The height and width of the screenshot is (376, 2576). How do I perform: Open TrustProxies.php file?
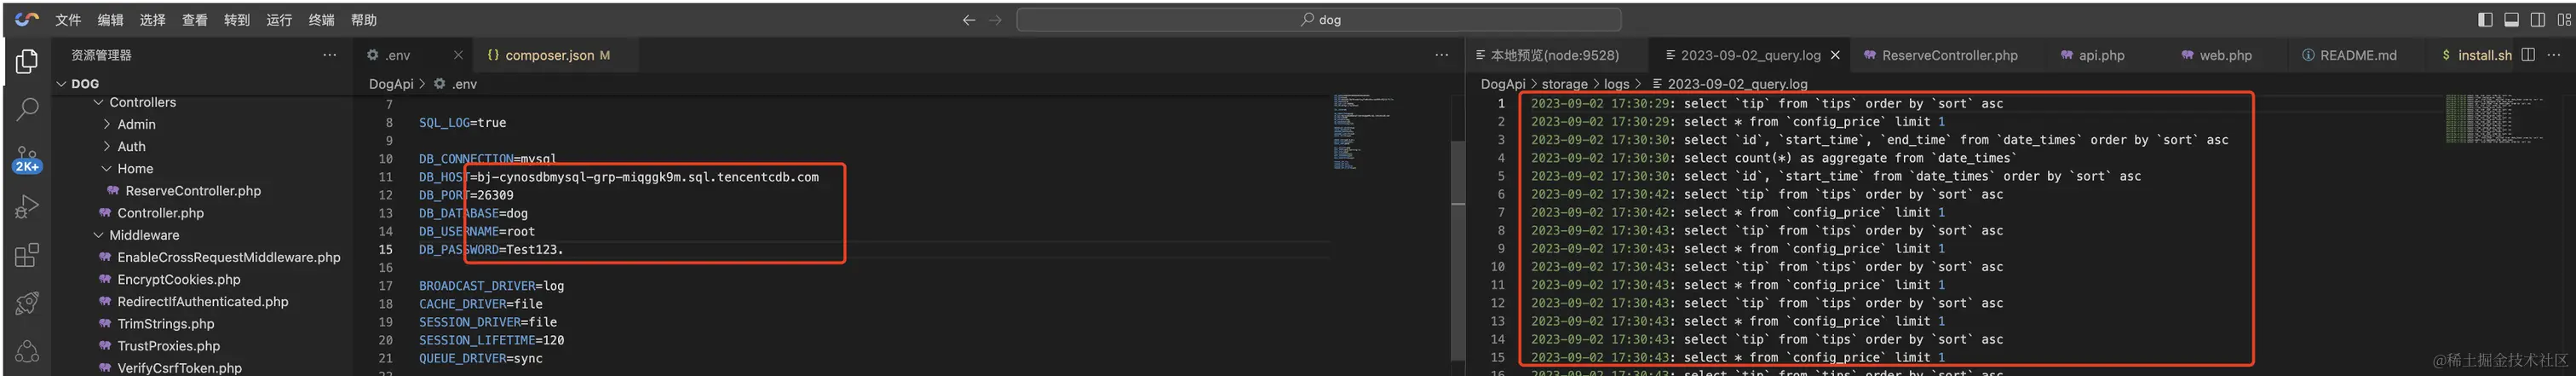pos(168,346)
